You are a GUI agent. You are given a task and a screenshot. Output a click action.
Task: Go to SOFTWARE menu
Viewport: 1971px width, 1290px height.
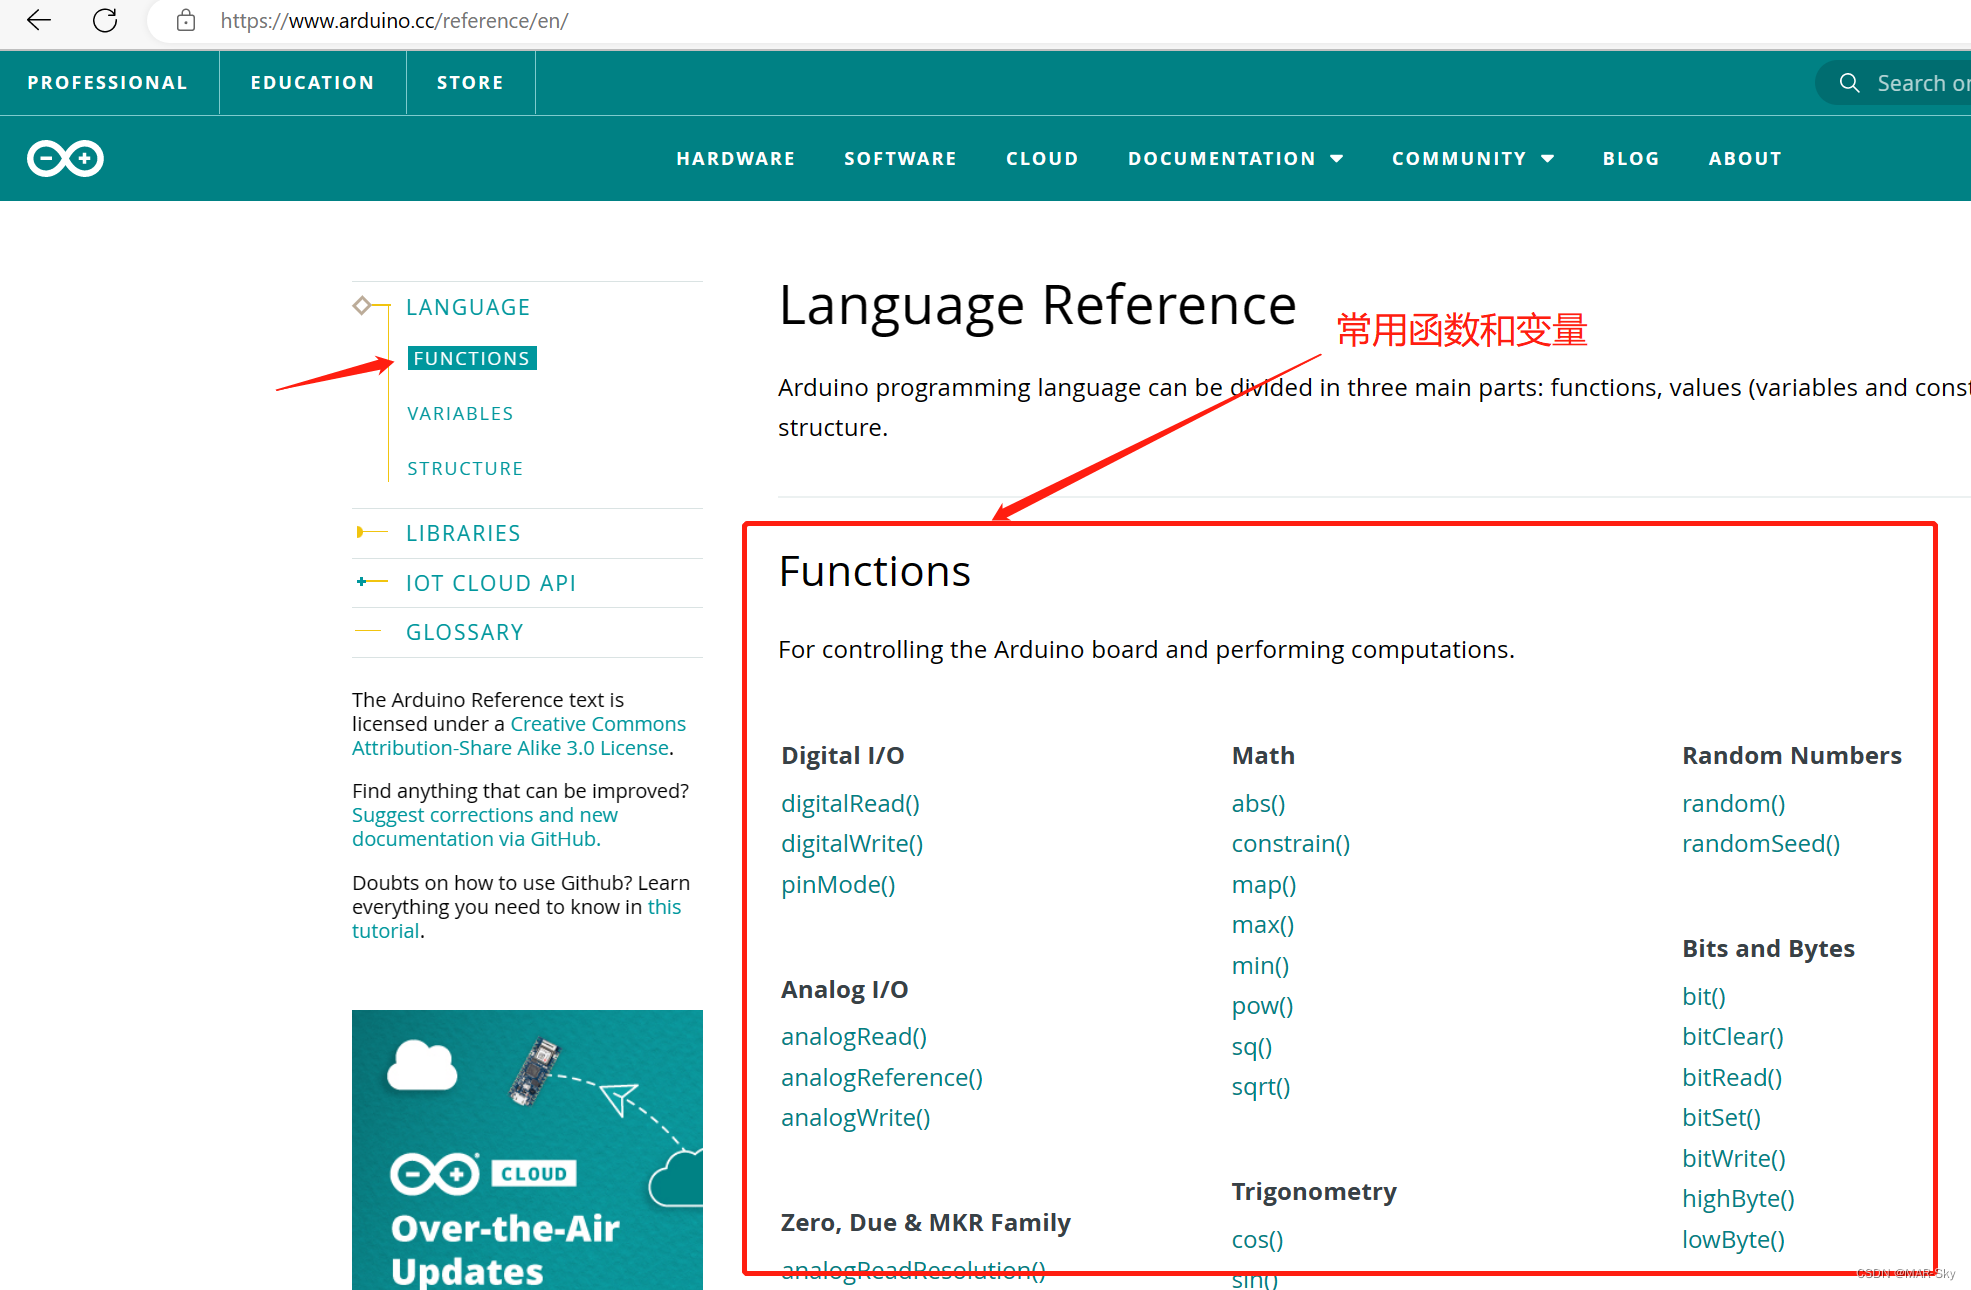[x=900, y=159]
